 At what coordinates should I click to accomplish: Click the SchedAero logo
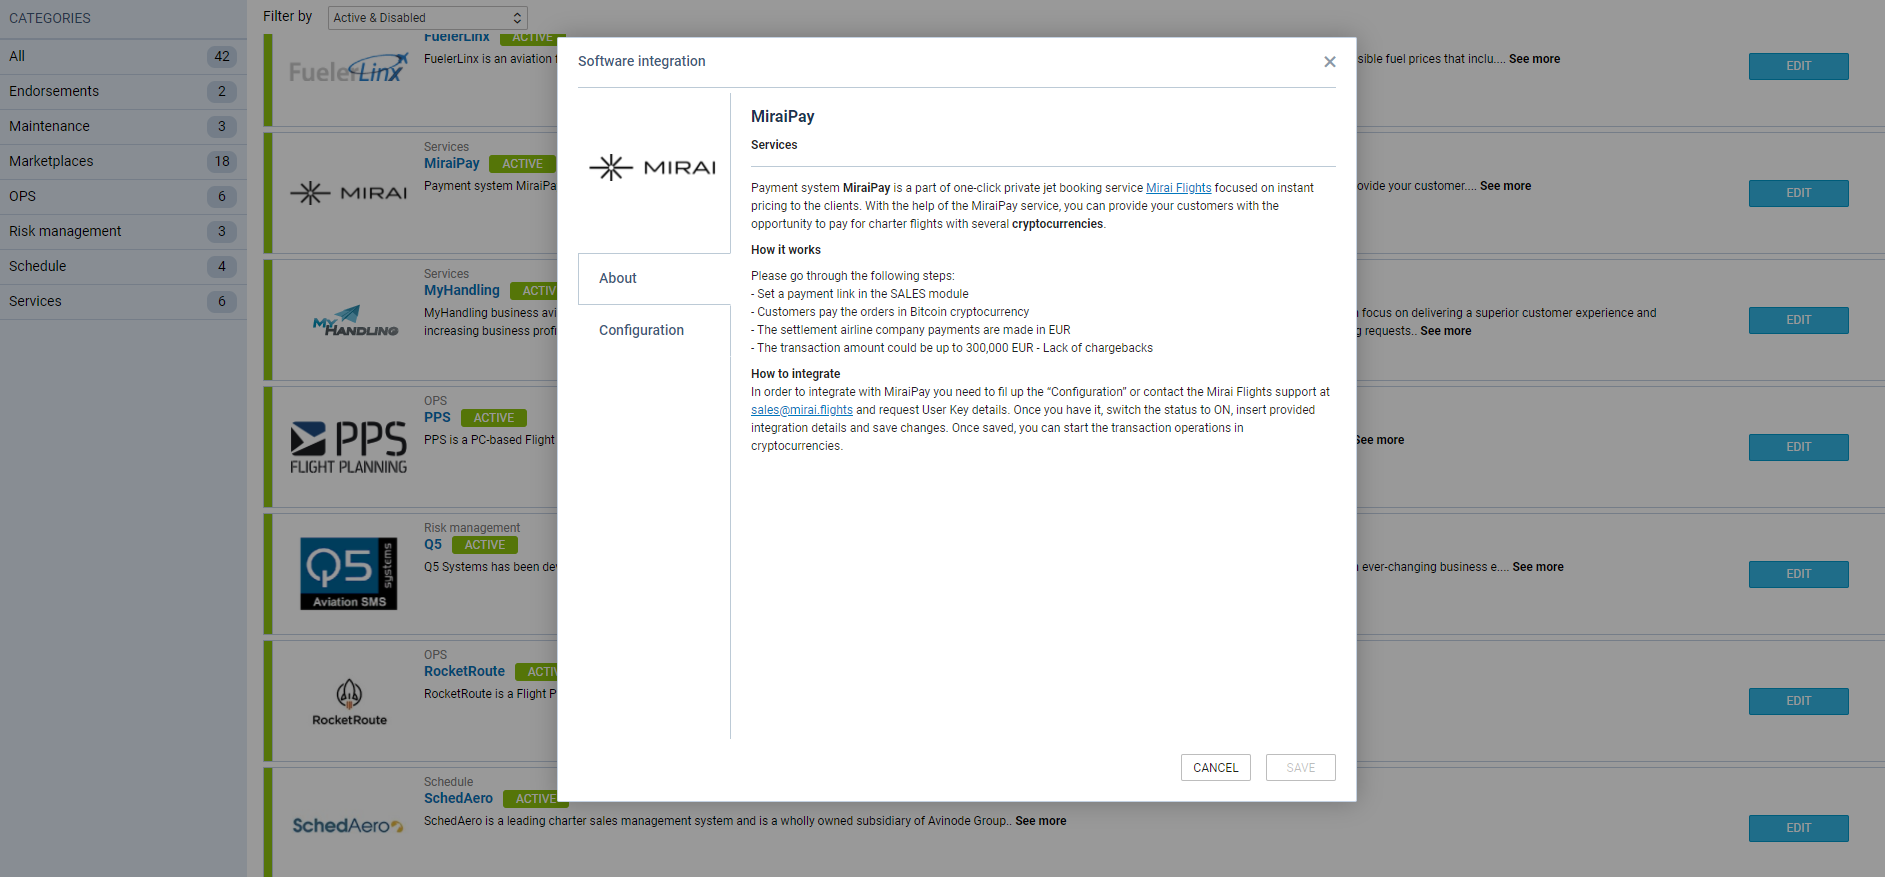pos(347,826)
